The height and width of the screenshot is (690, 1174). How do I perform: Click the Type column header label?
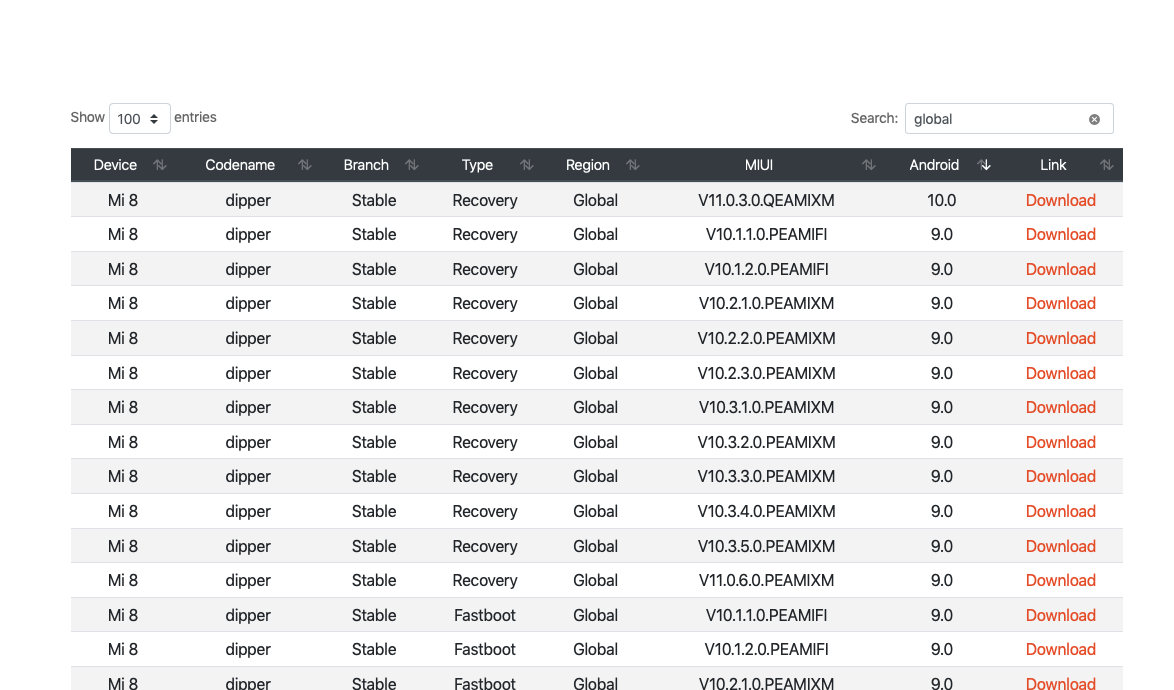[477, 165]
